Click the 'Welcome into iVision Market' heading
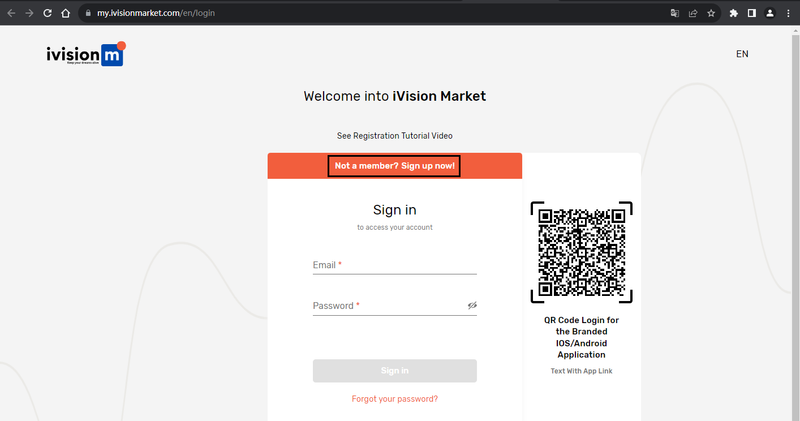800x421 pixels. [394, 96]
